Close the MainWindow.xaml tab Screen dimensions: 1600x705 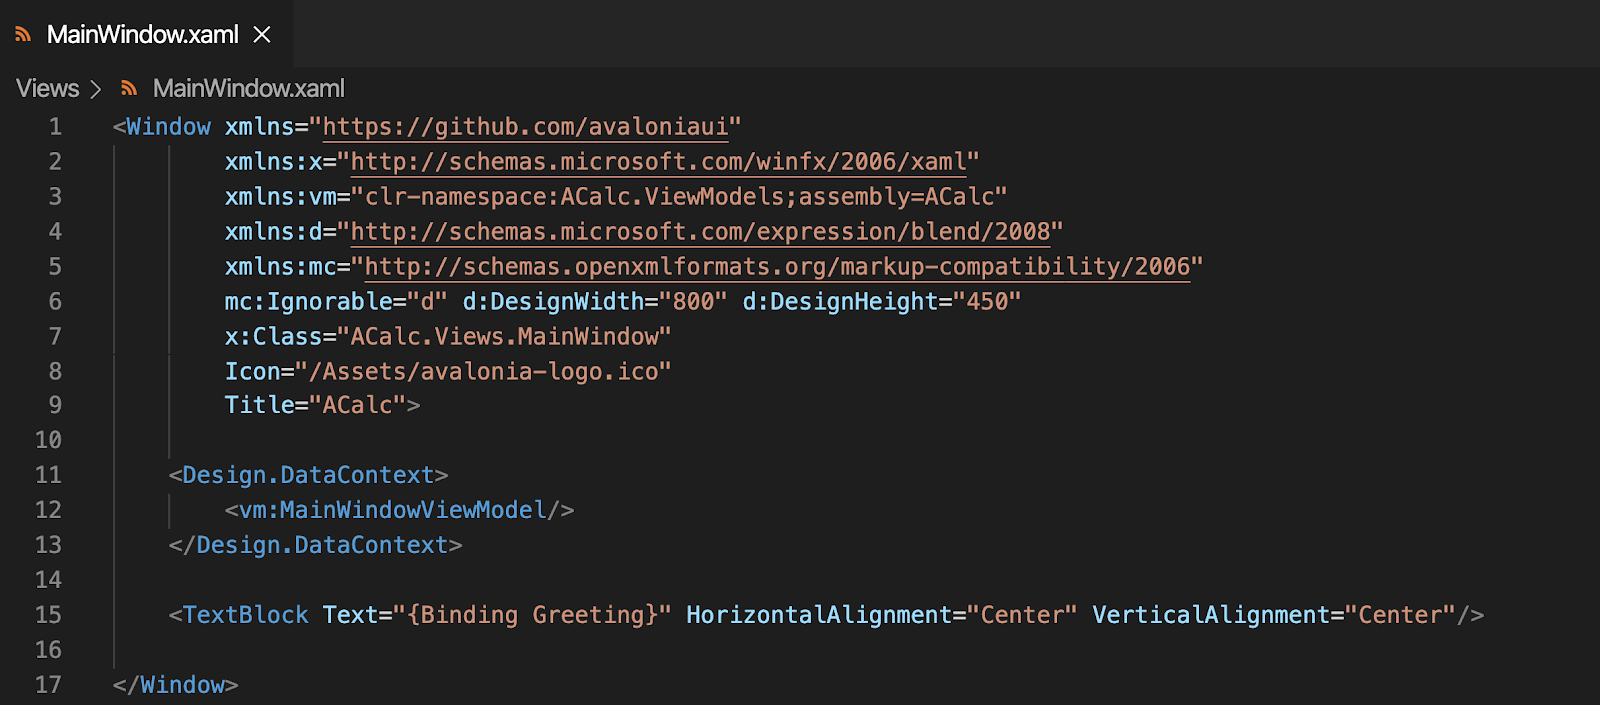pos(262,35)
